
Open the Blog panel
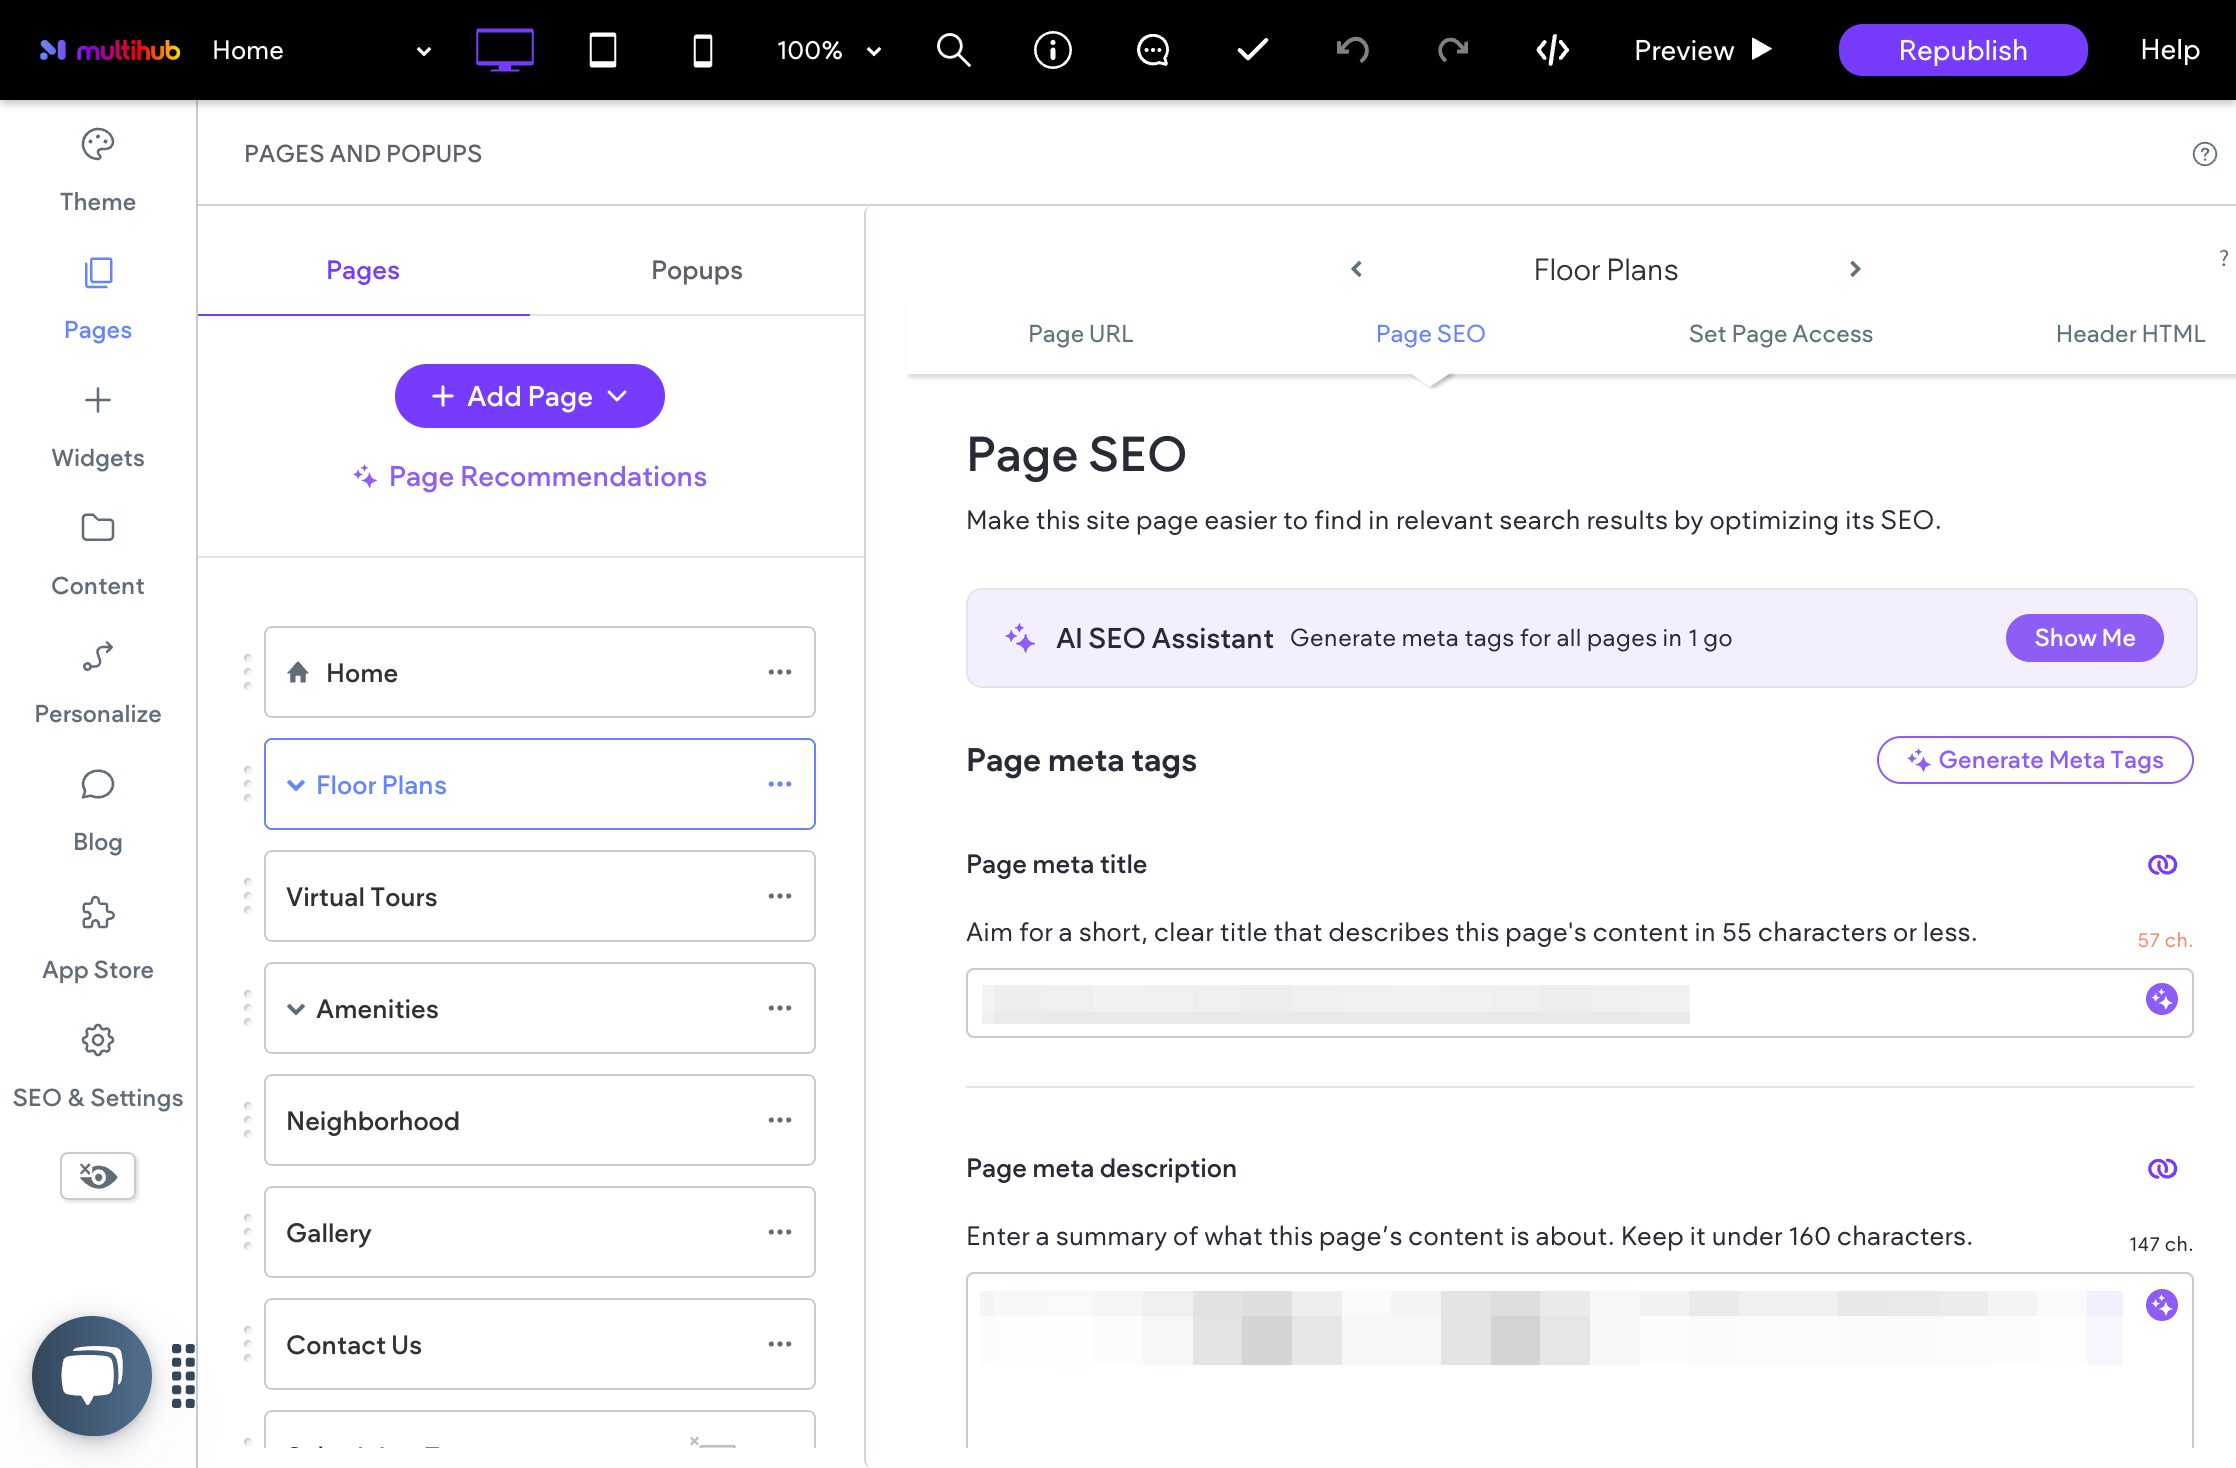(98, 812)
